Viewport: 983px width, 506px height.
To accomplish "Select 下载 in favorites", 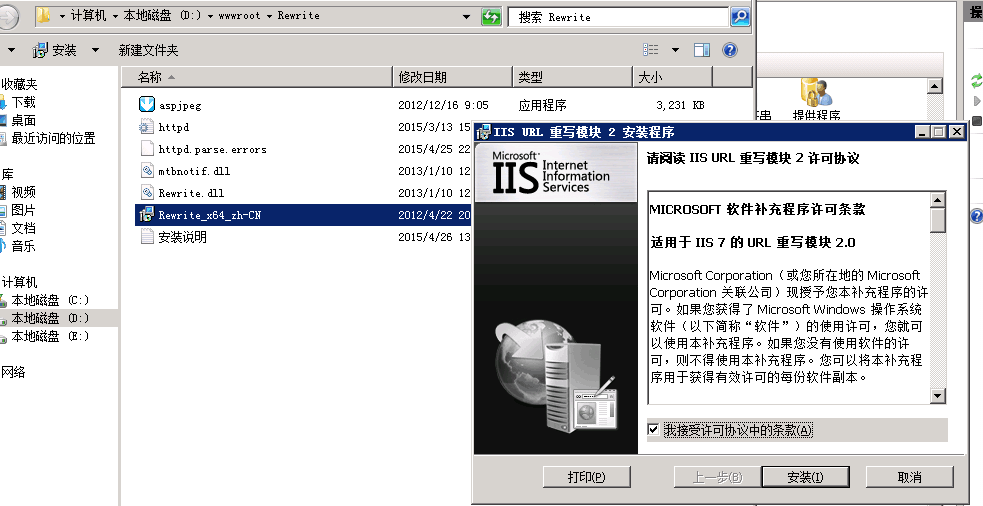I will coord(23,102).
